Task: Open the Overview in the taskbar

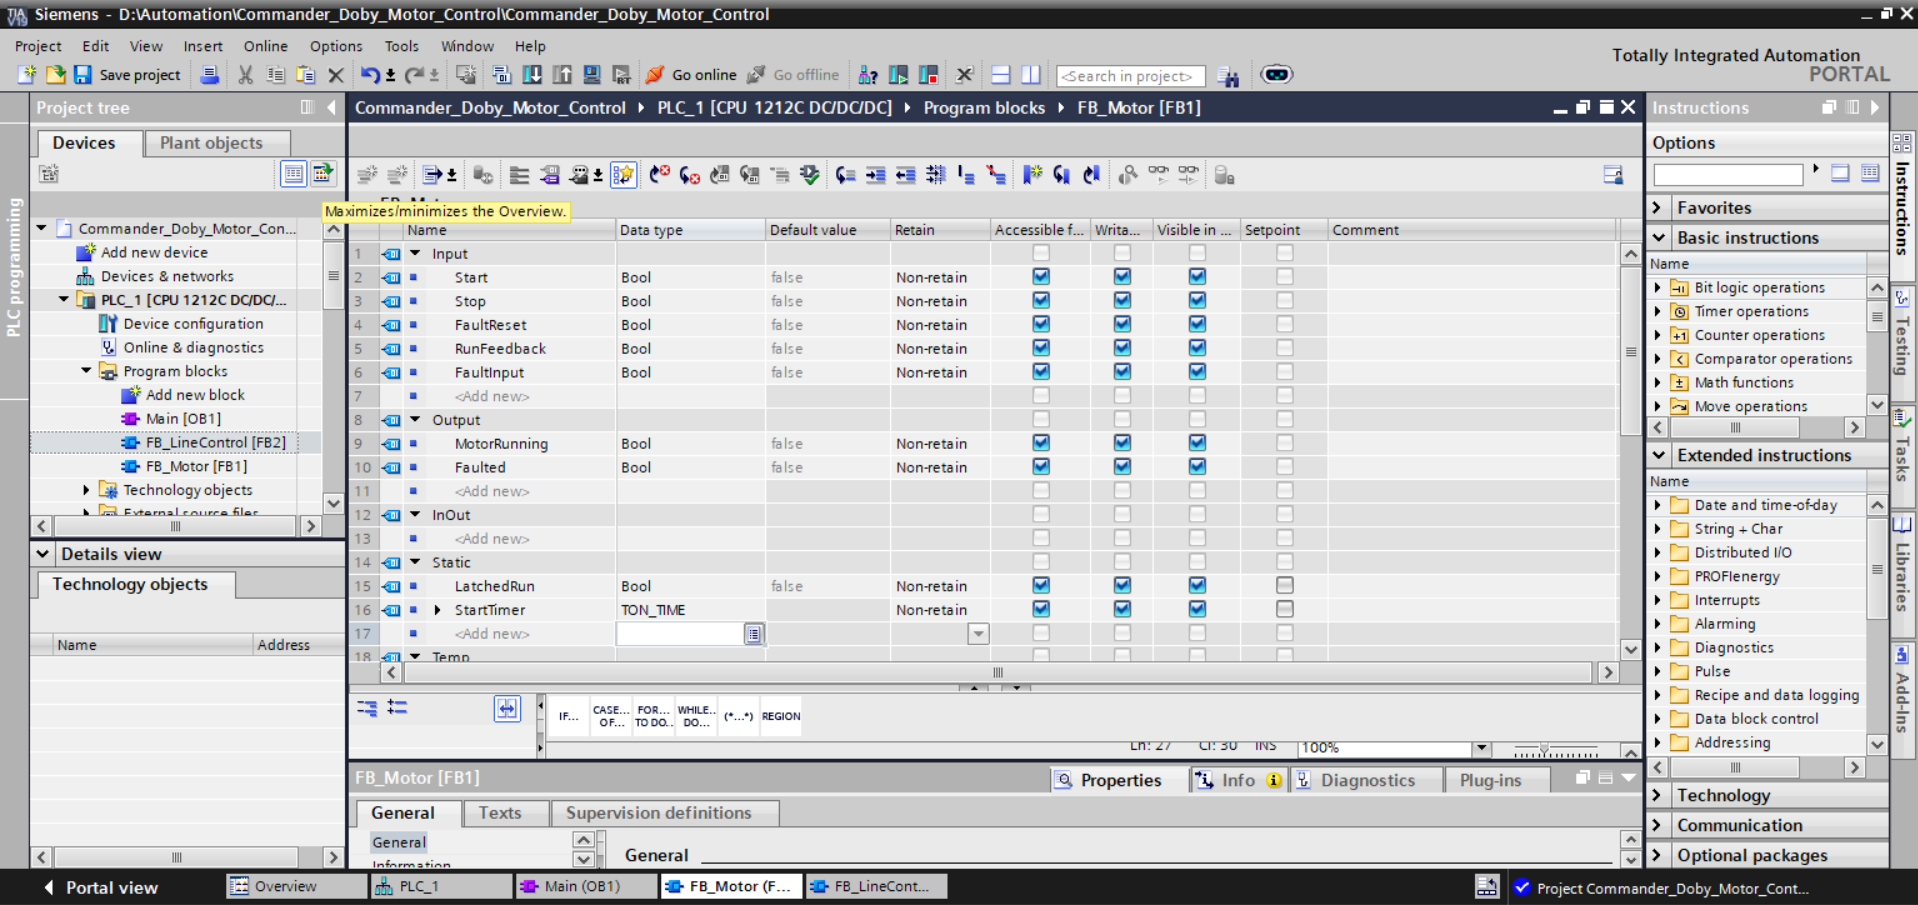Action: click(295, 886)
